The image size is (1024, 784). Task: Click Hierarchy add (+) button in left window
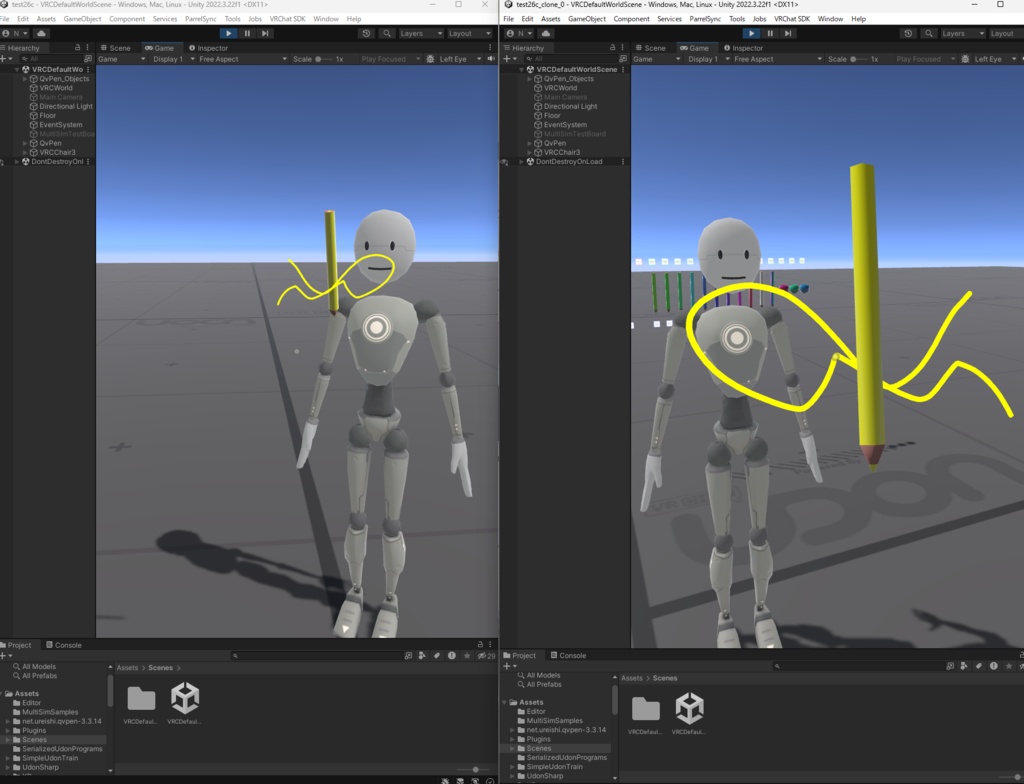pos(6,59)
